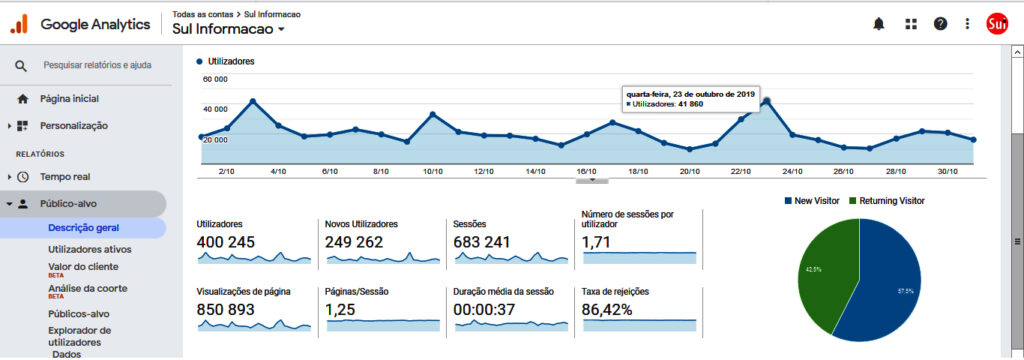Click the Visualizações de página metric 850 893
The width and height of the screenshot is (1024, 360).
pos(226,310)
